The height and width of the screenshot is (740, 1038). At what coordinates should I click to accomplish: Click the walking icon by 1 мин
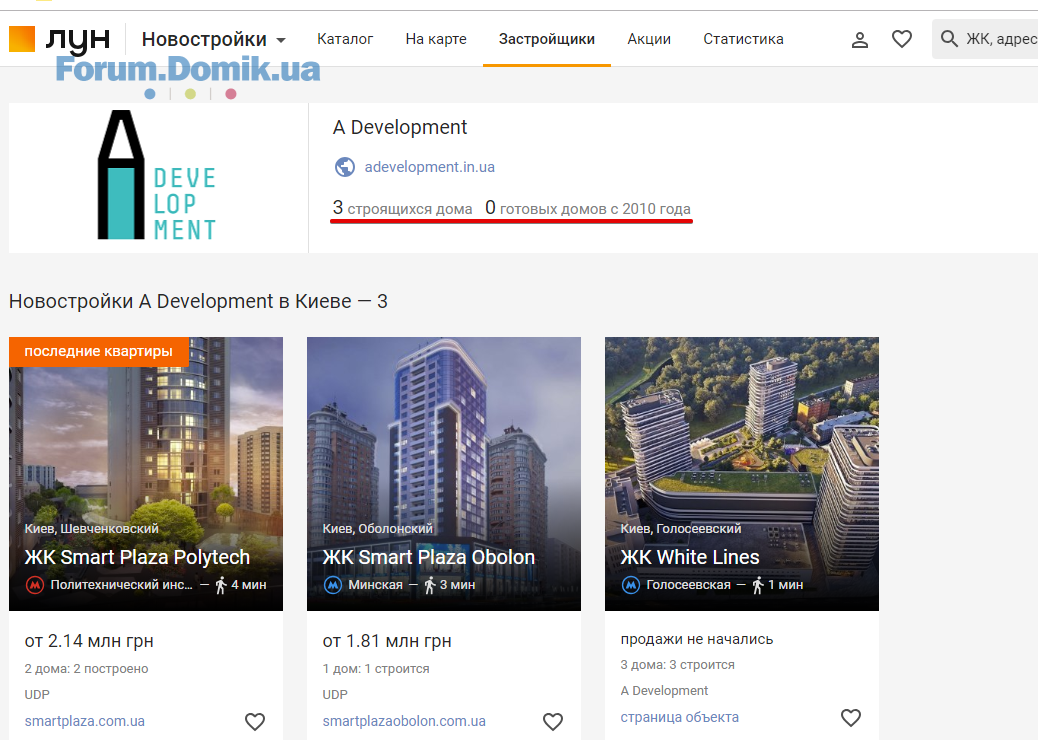click(758, 585)
